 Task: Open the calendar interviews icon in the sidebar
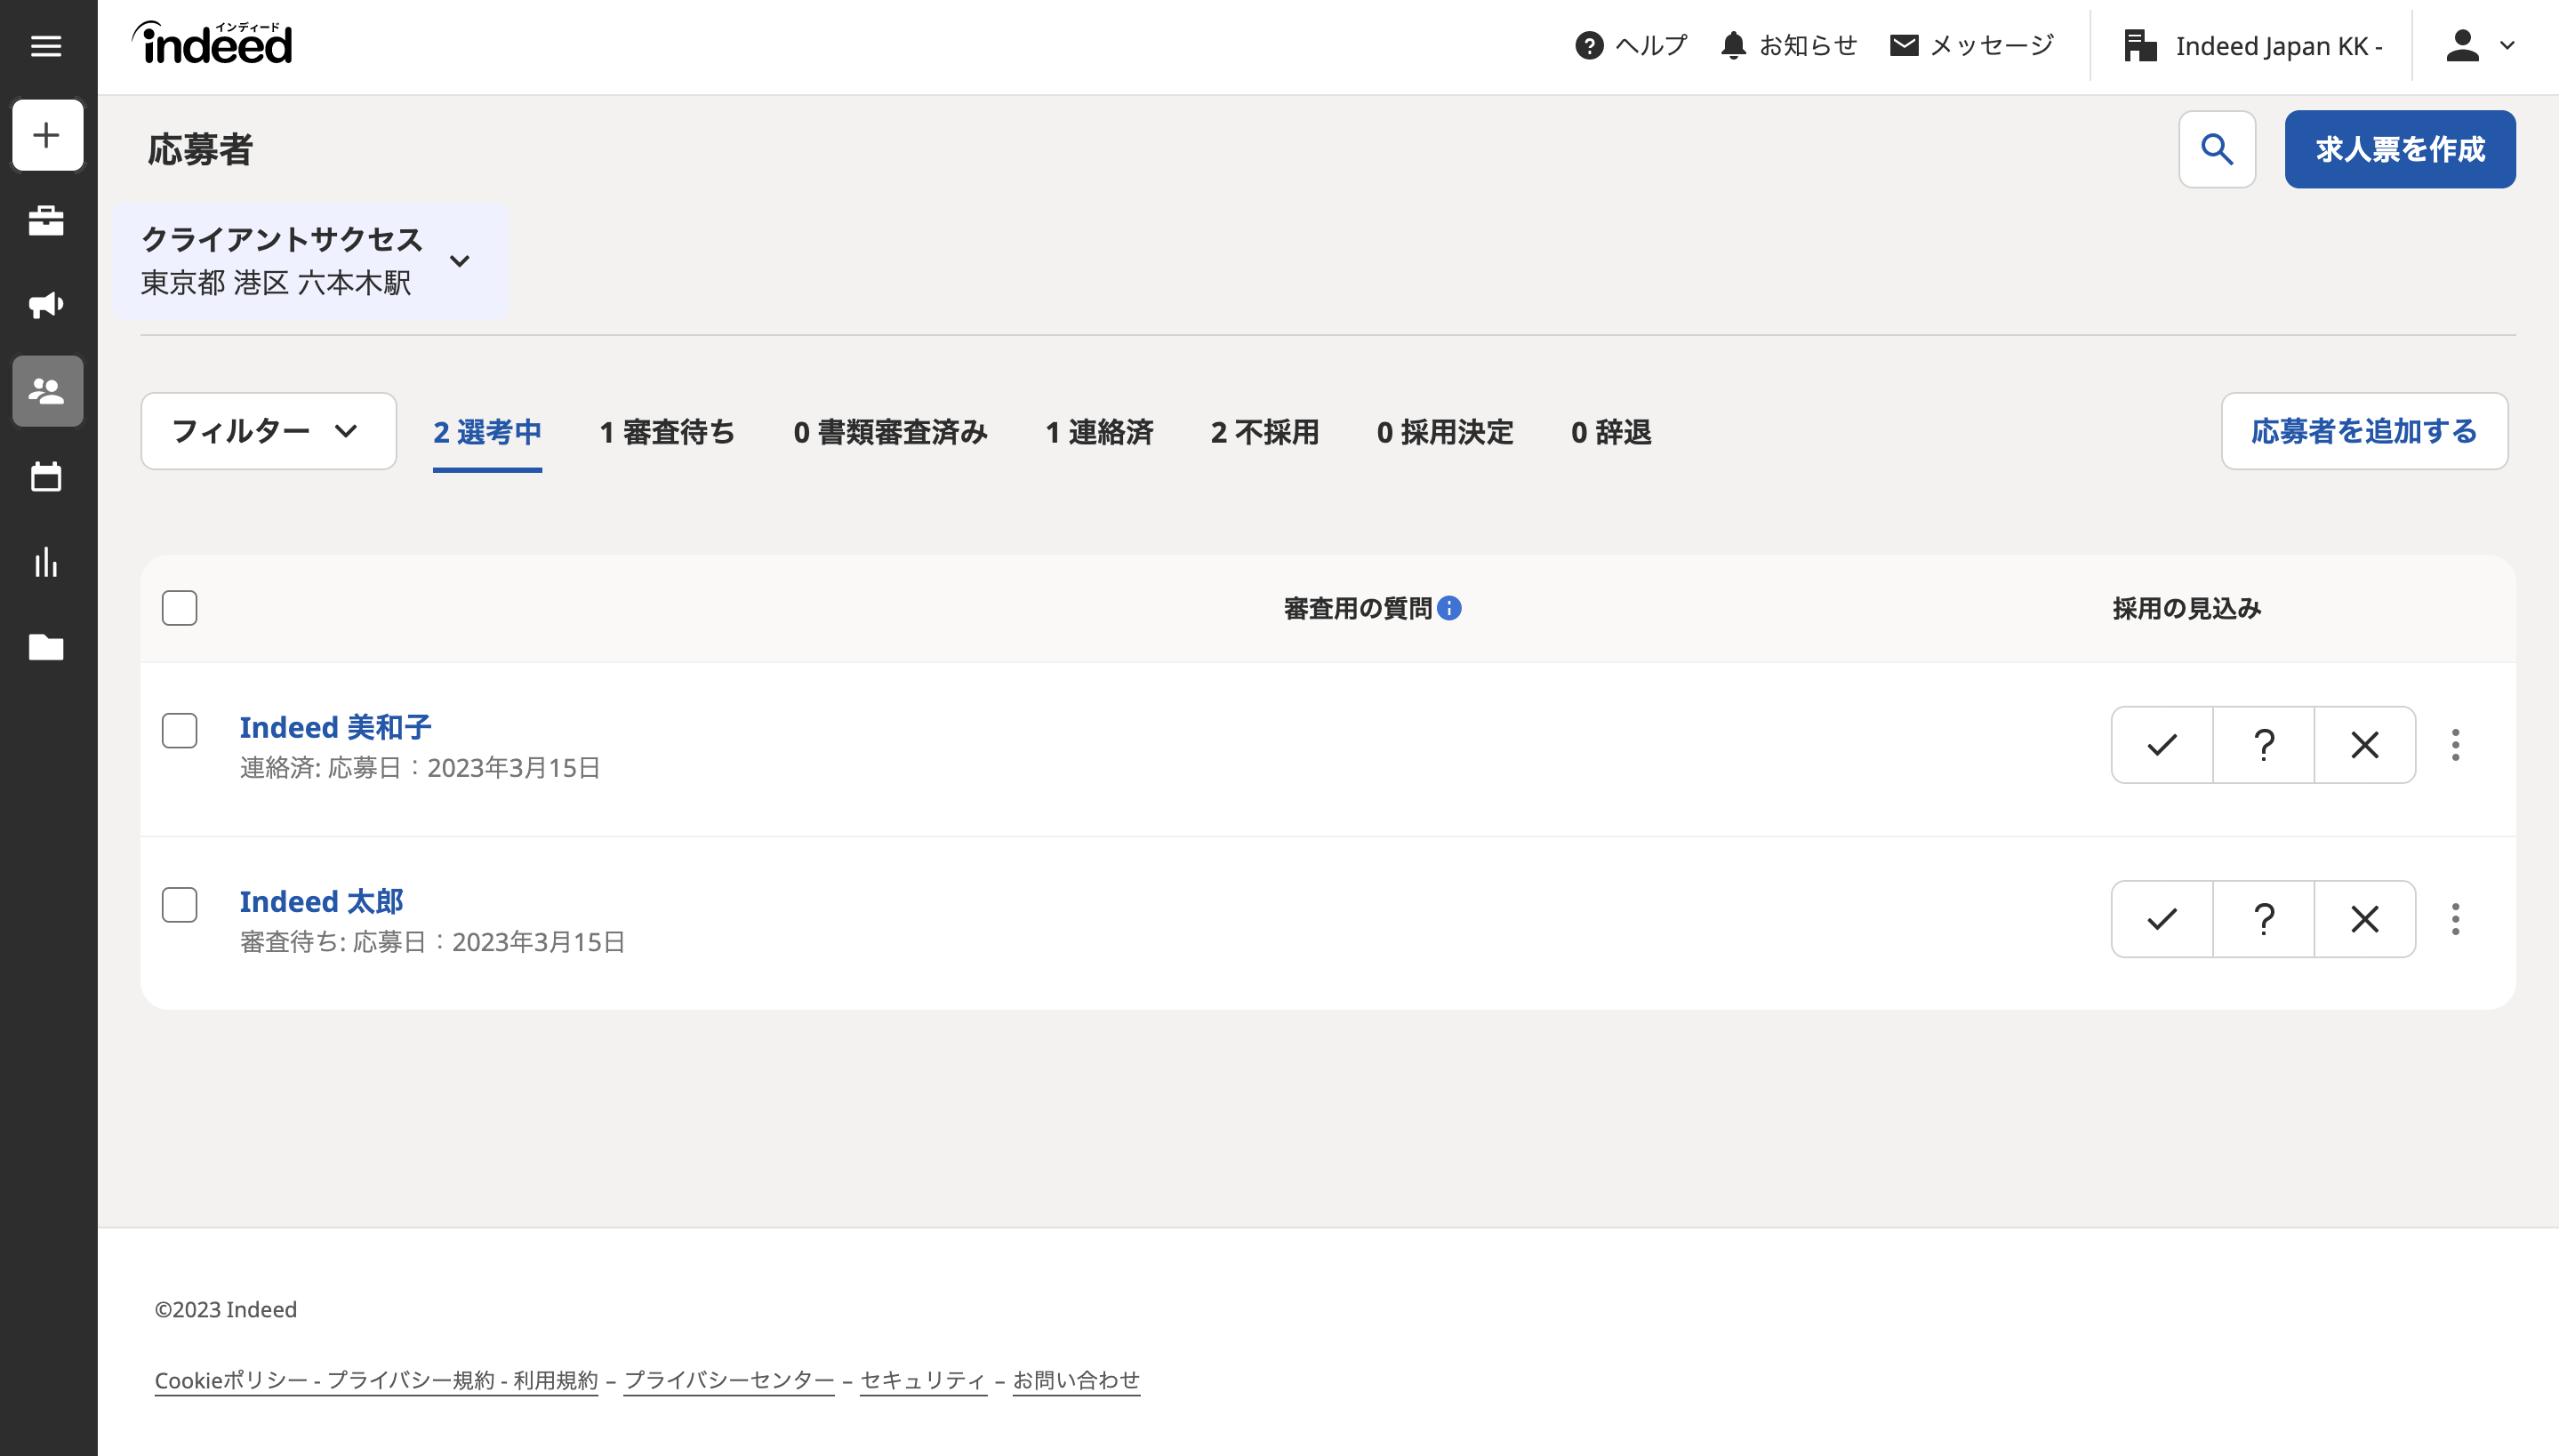tap(46, 477)
